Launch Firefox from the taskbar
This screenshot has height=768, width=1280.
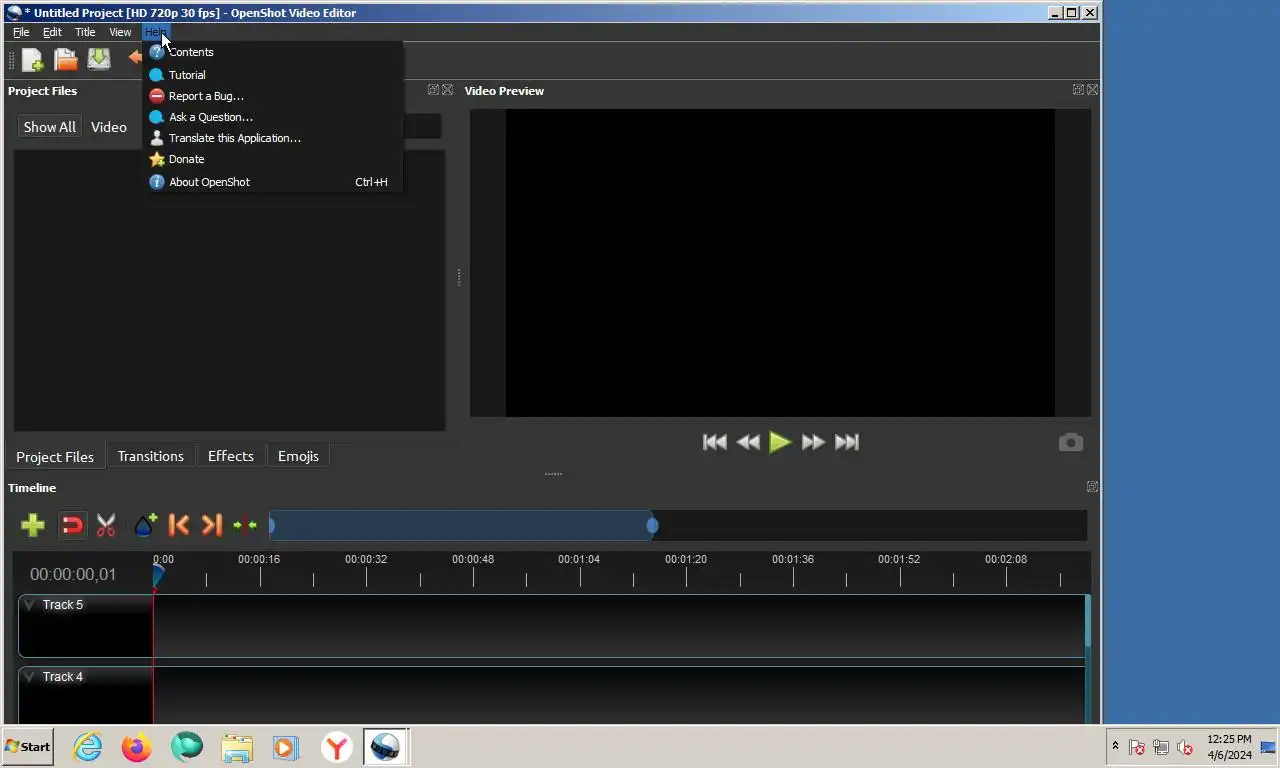pos(137,747)
